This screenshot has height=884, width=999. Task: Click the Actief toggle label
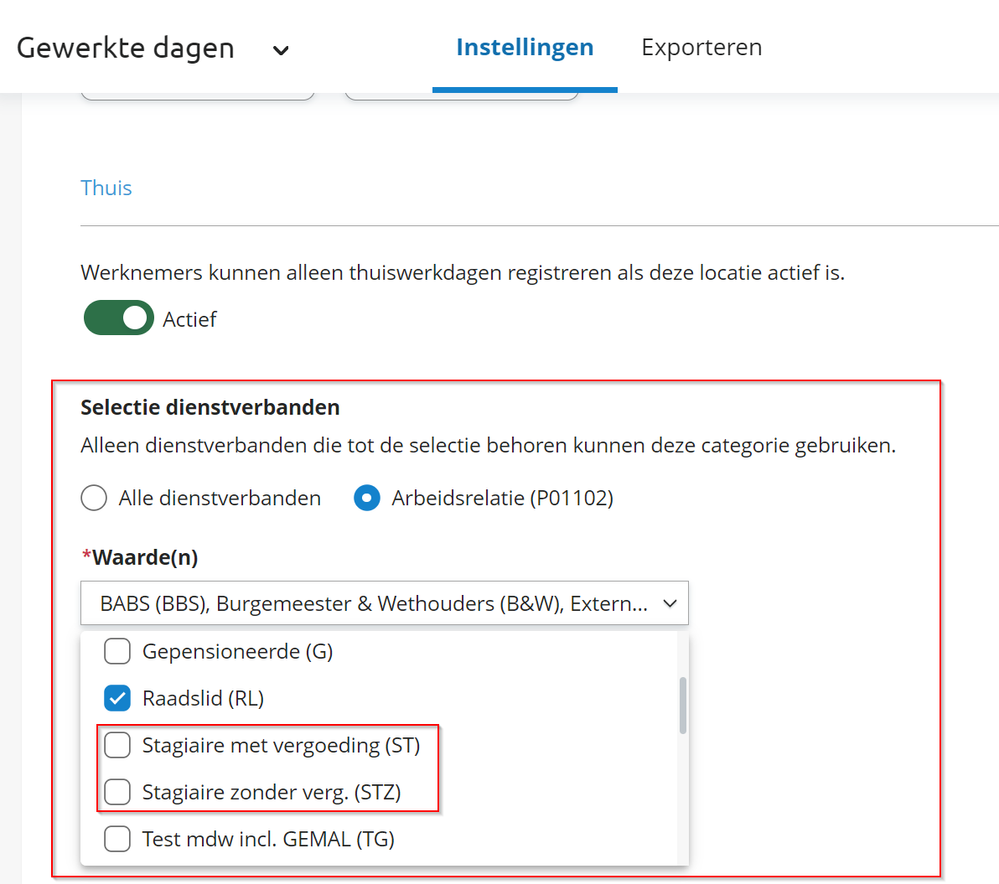[x=190, y=320]
